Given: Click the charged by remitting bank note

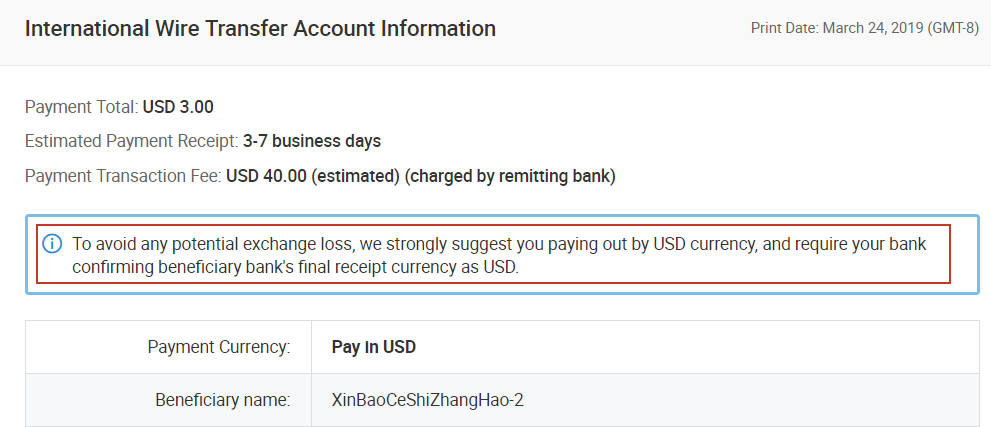Looking at the screenshot, I should tap(510, 177).
